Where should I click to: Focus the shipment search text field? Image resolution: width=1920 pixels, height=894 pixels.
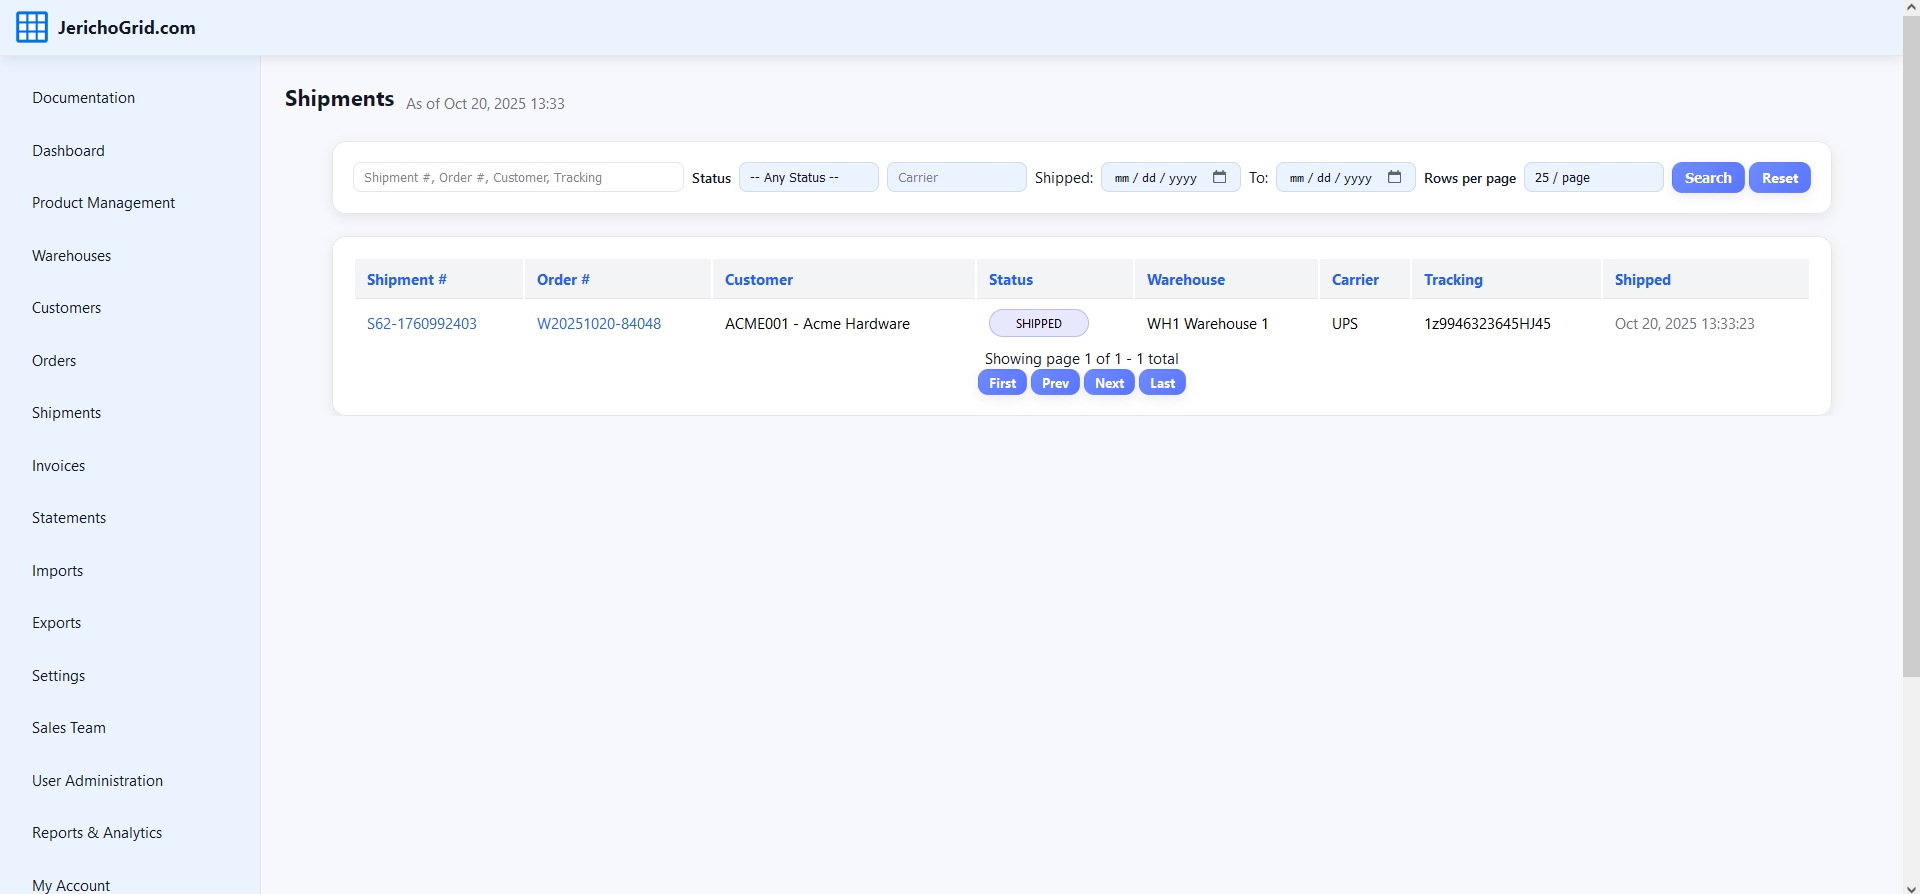(x=517, y=177)
